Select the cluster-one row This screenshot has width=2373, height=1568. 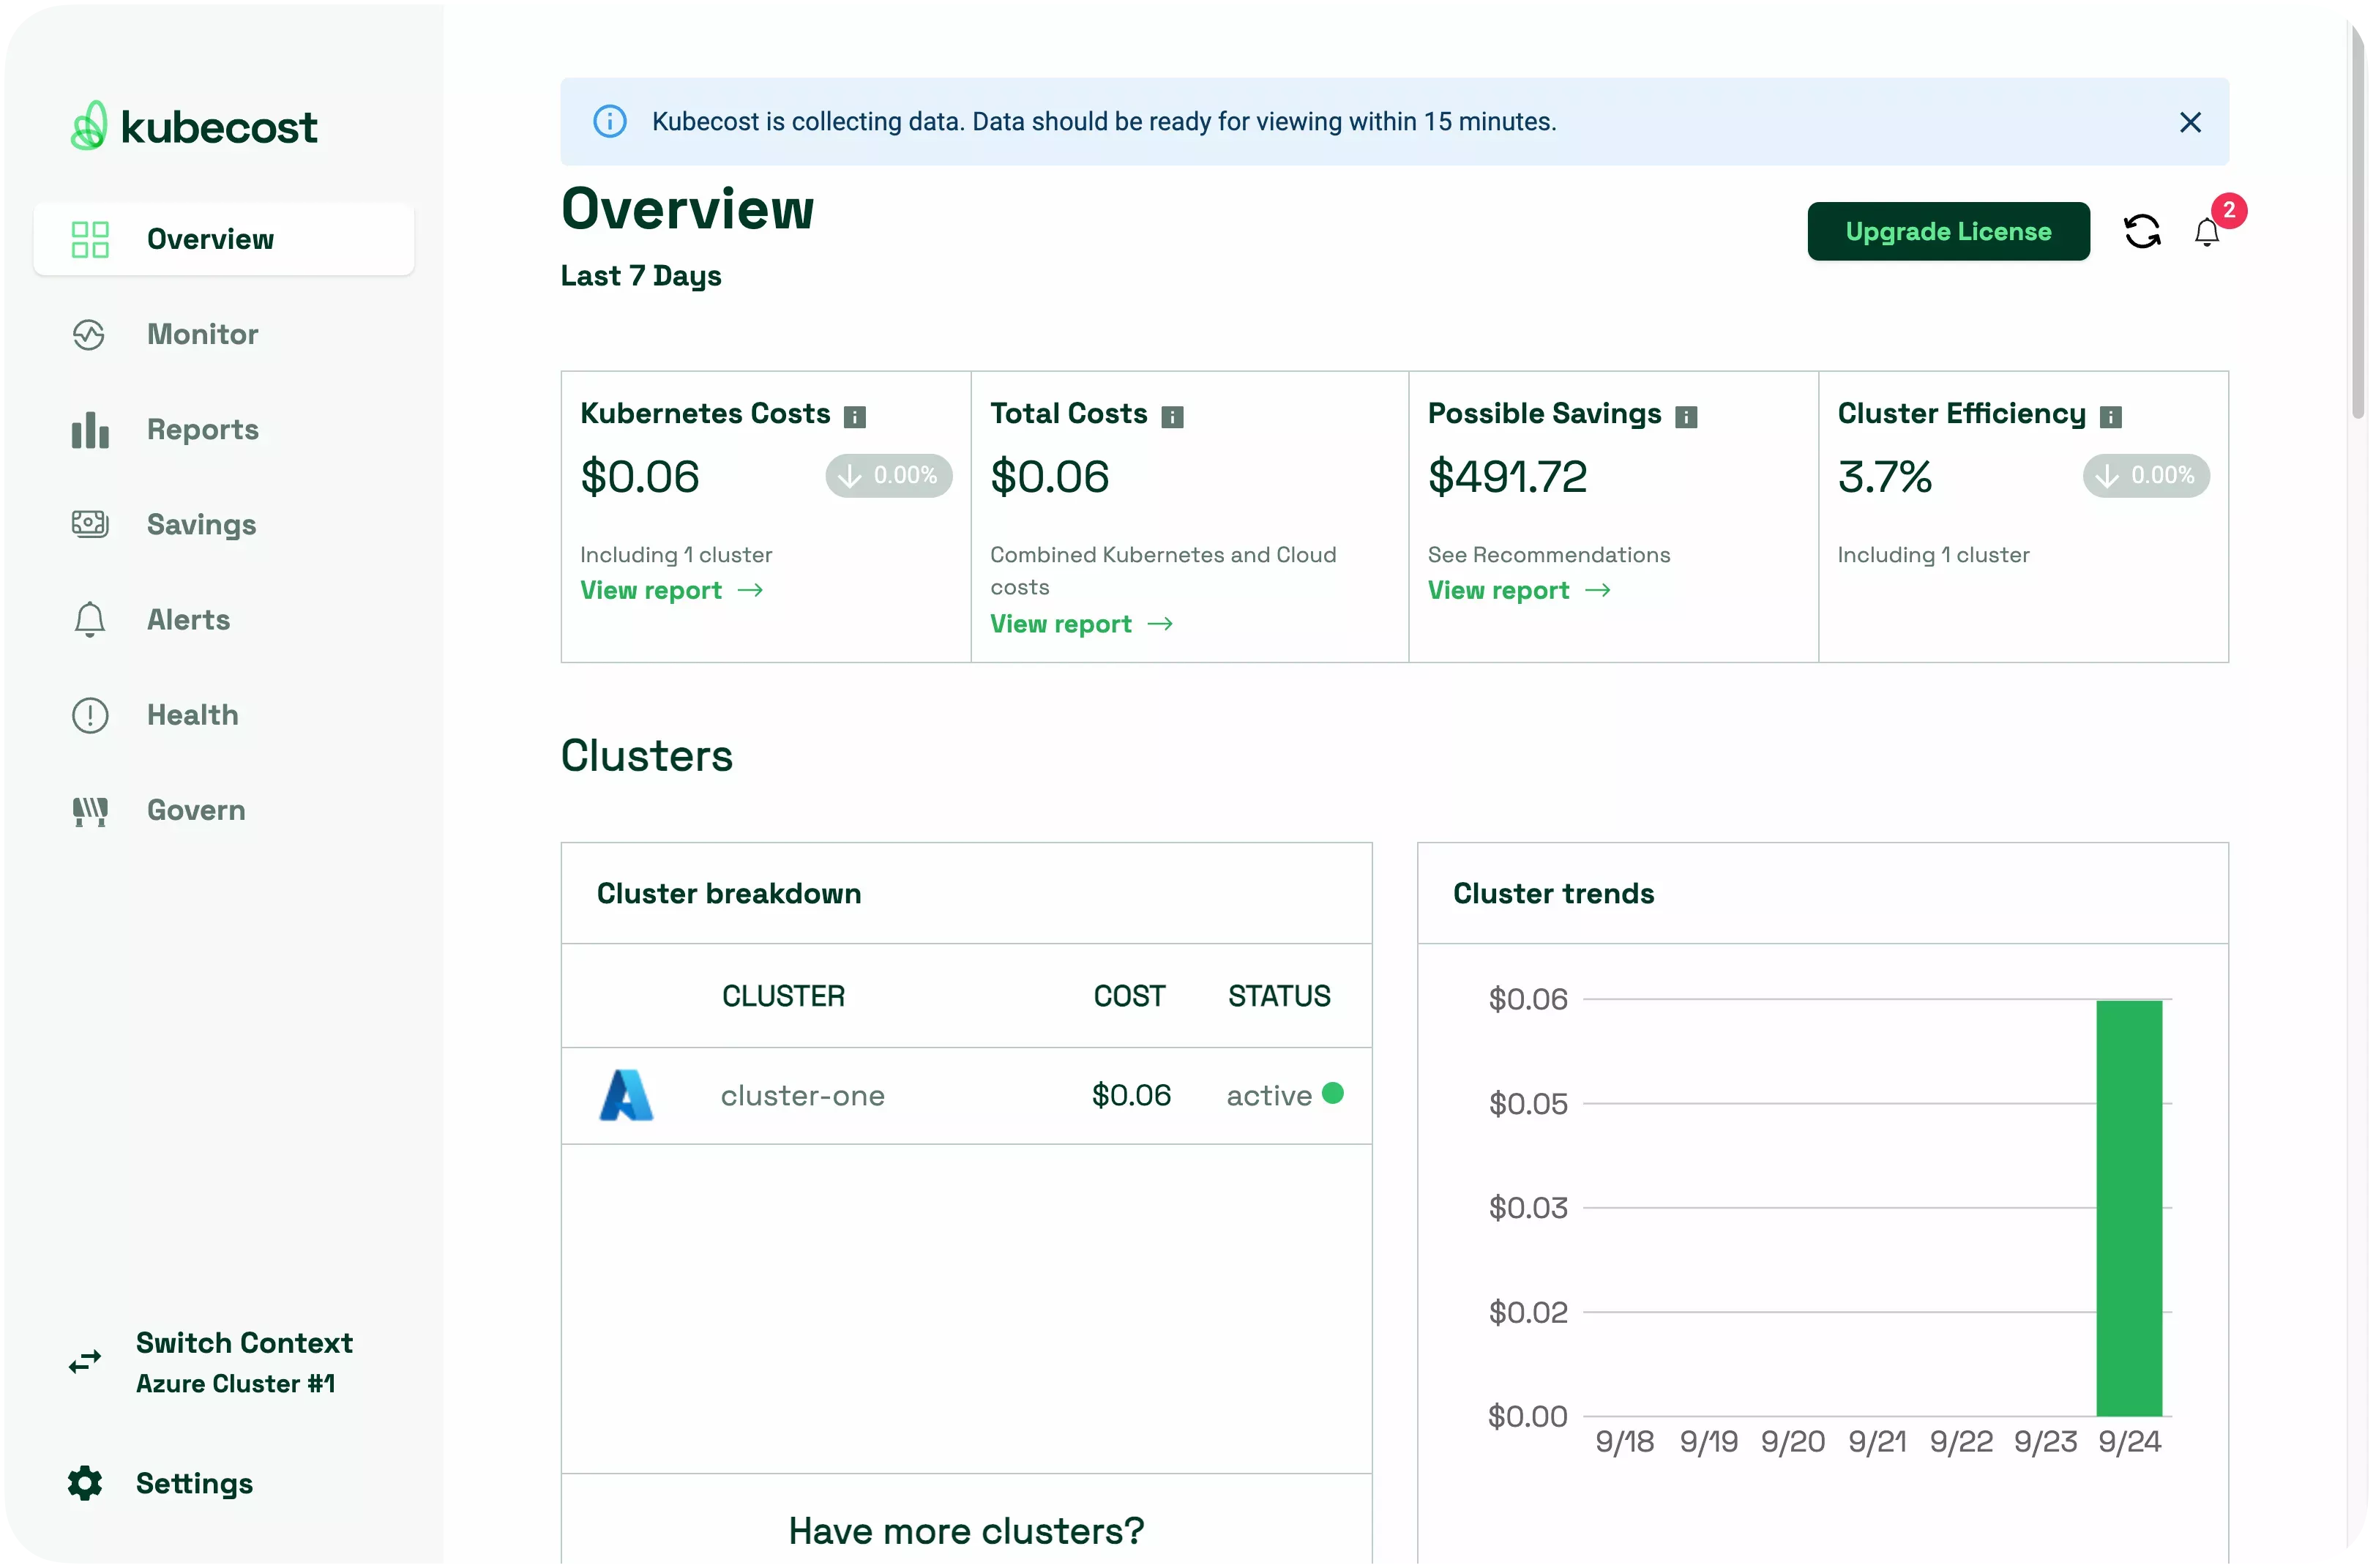pos(966,1095)
